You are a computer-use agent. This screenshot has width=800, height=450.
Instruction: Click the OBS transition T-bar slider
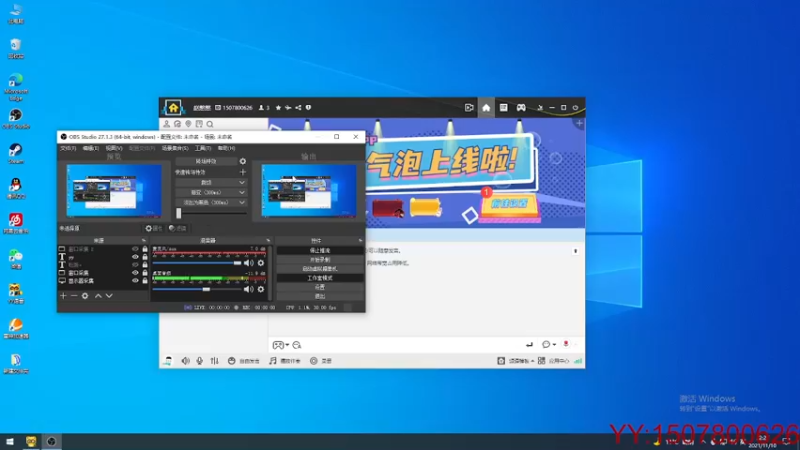pos(211,213)
